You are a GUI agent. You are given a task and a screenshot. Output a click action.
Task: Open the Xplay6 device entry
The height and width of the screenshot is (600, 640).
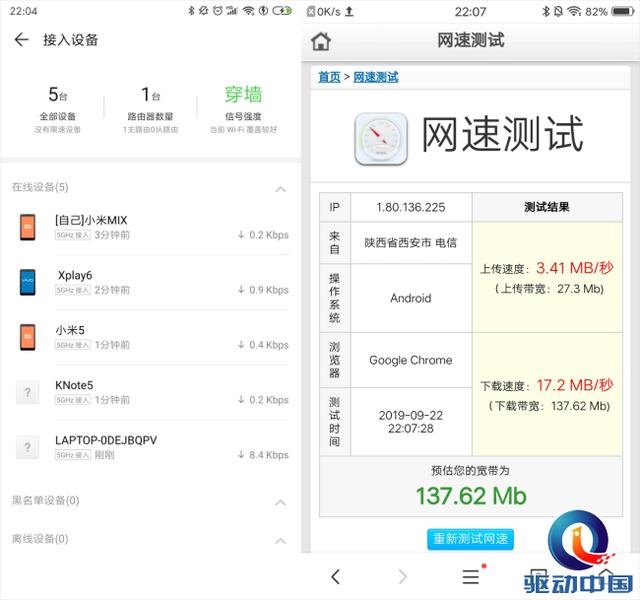tap(151, 282)
